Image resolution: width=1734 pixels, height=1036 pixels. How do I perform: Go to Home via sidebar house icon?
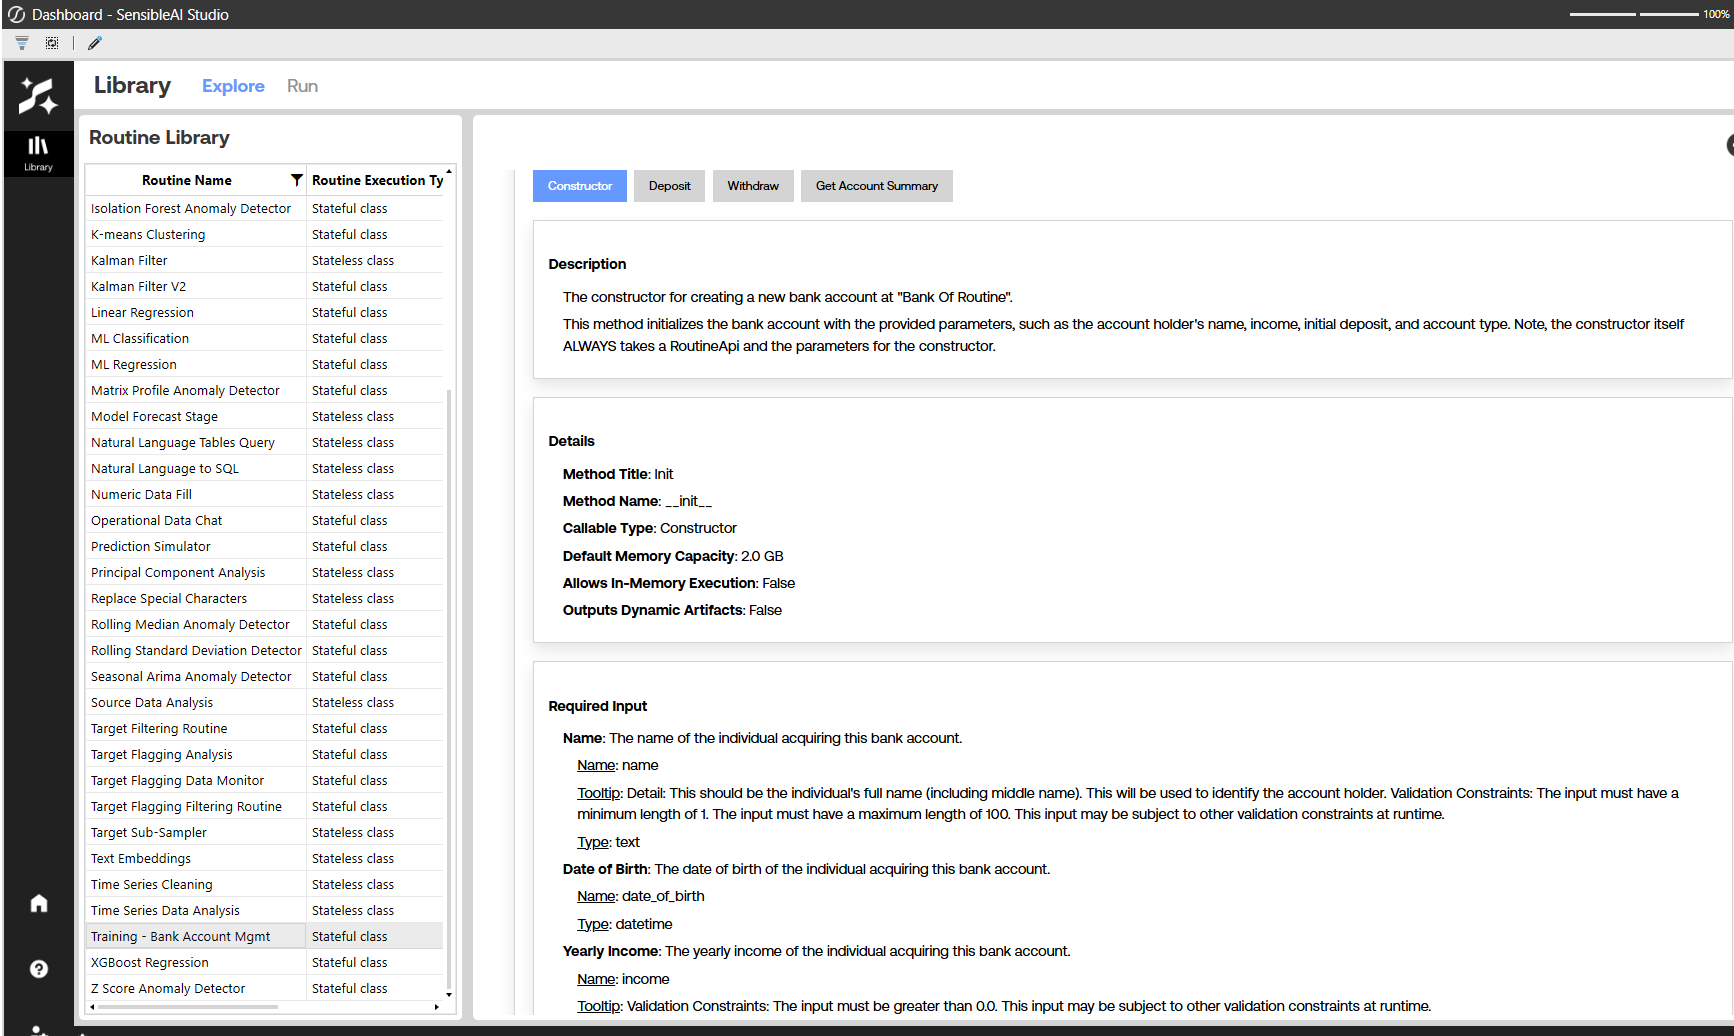click(39, 904)
